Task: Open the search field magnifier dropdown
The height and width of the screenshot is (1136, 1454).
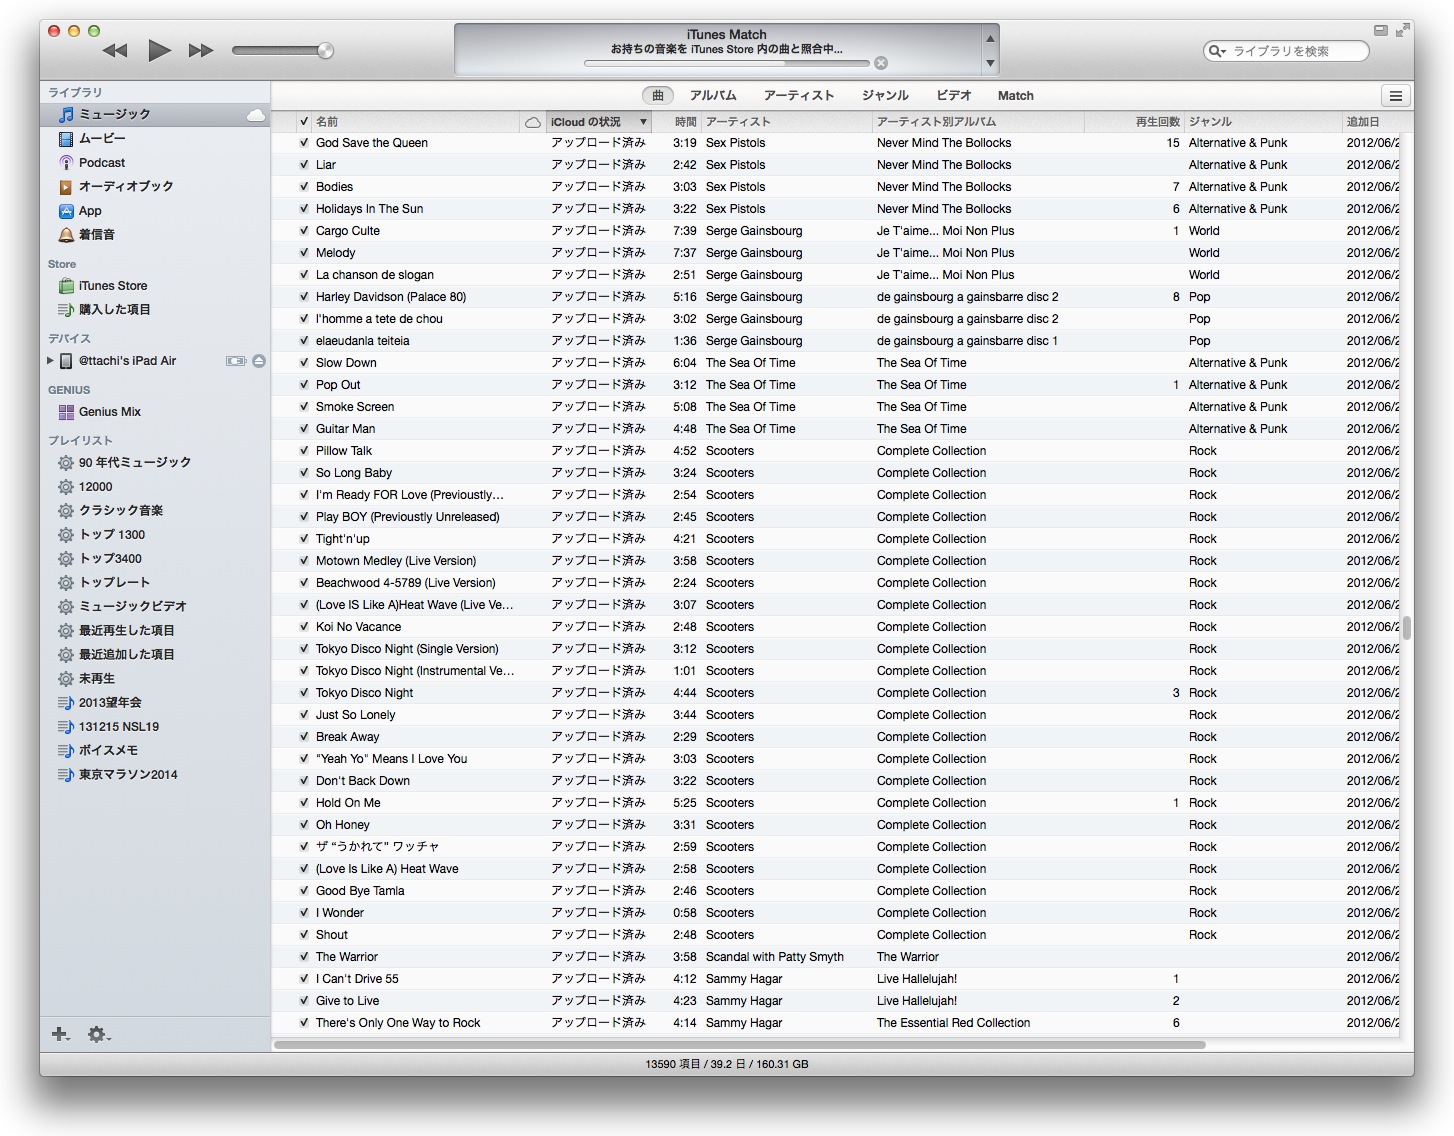Action: 1217,51
